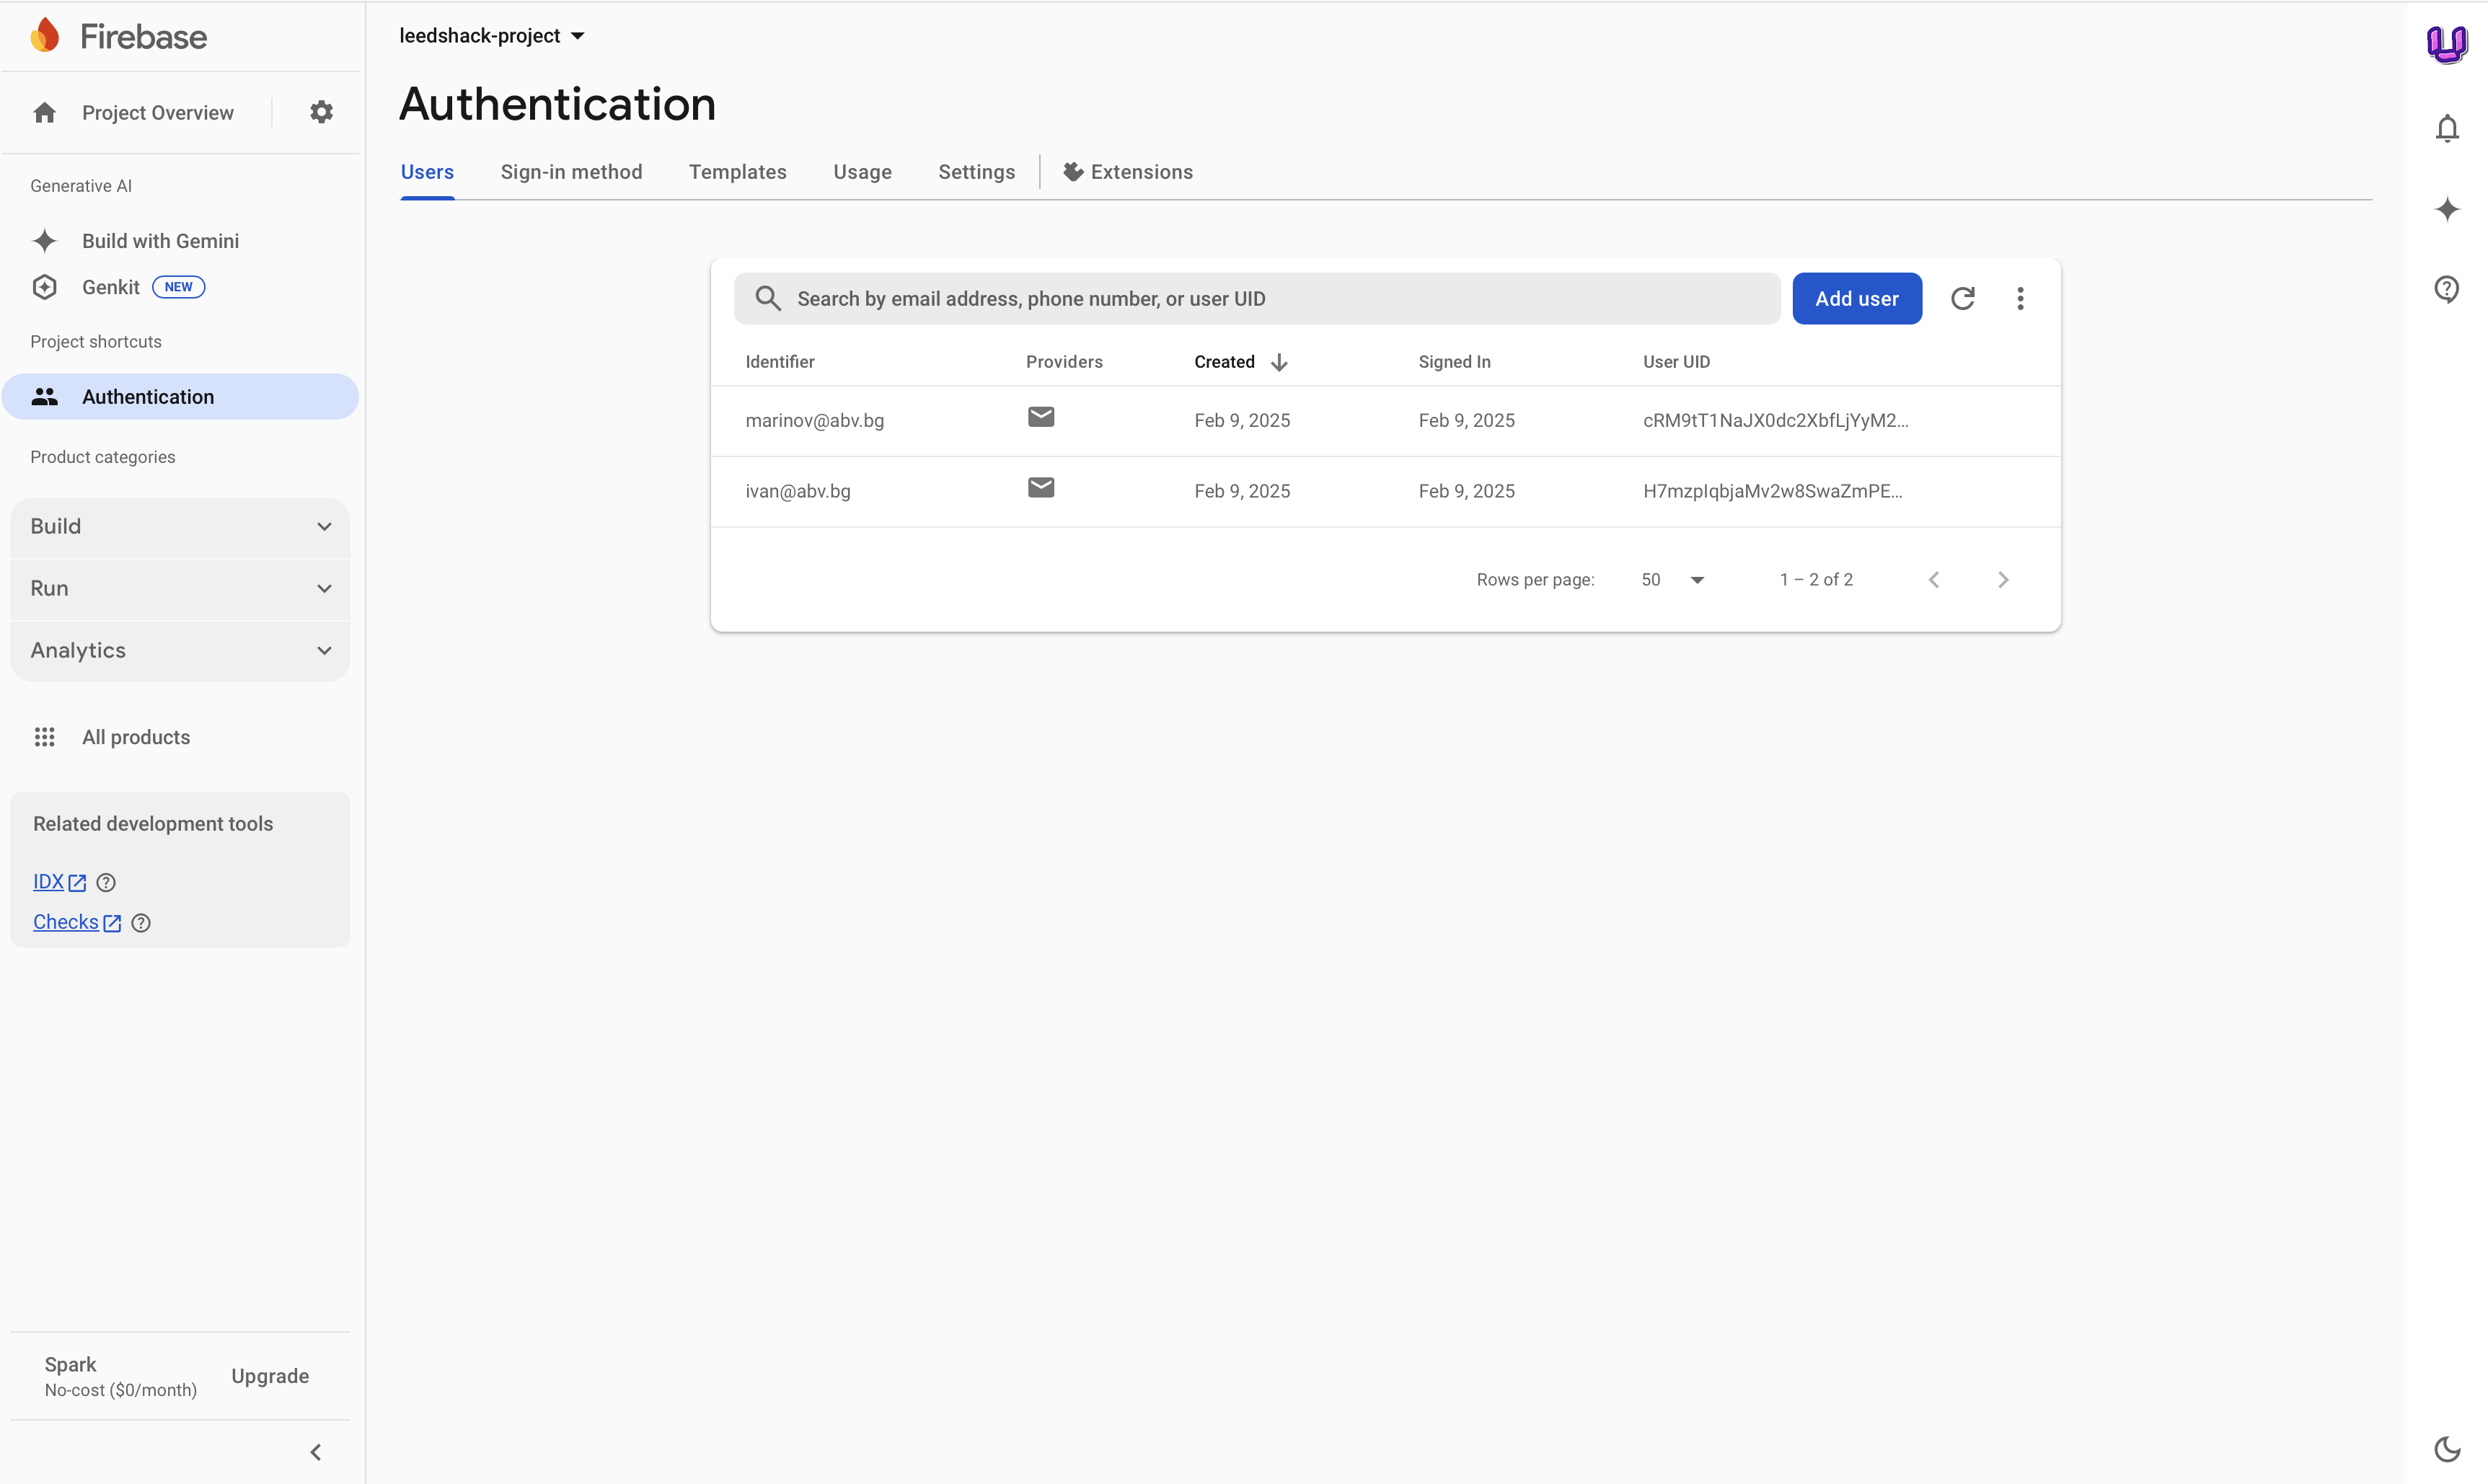2488x1484 pixels.
Task: Open the three-dot options menu
Action: tap(2020, 298)
